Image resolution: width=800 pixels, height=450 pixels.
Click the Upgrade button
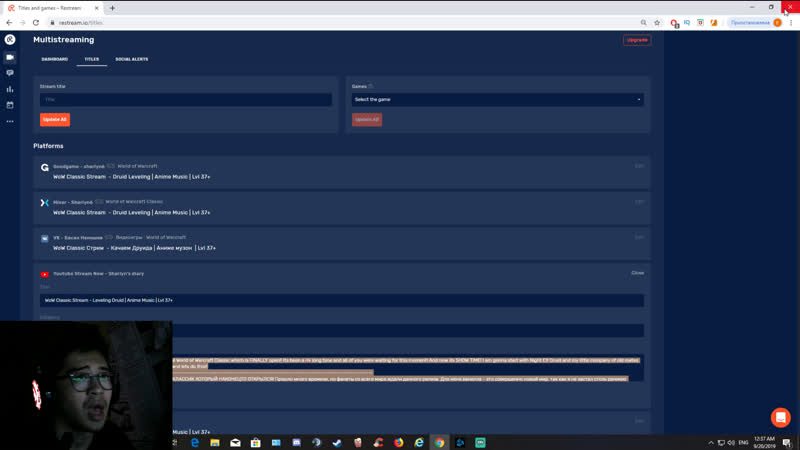[x=636, y=40]
